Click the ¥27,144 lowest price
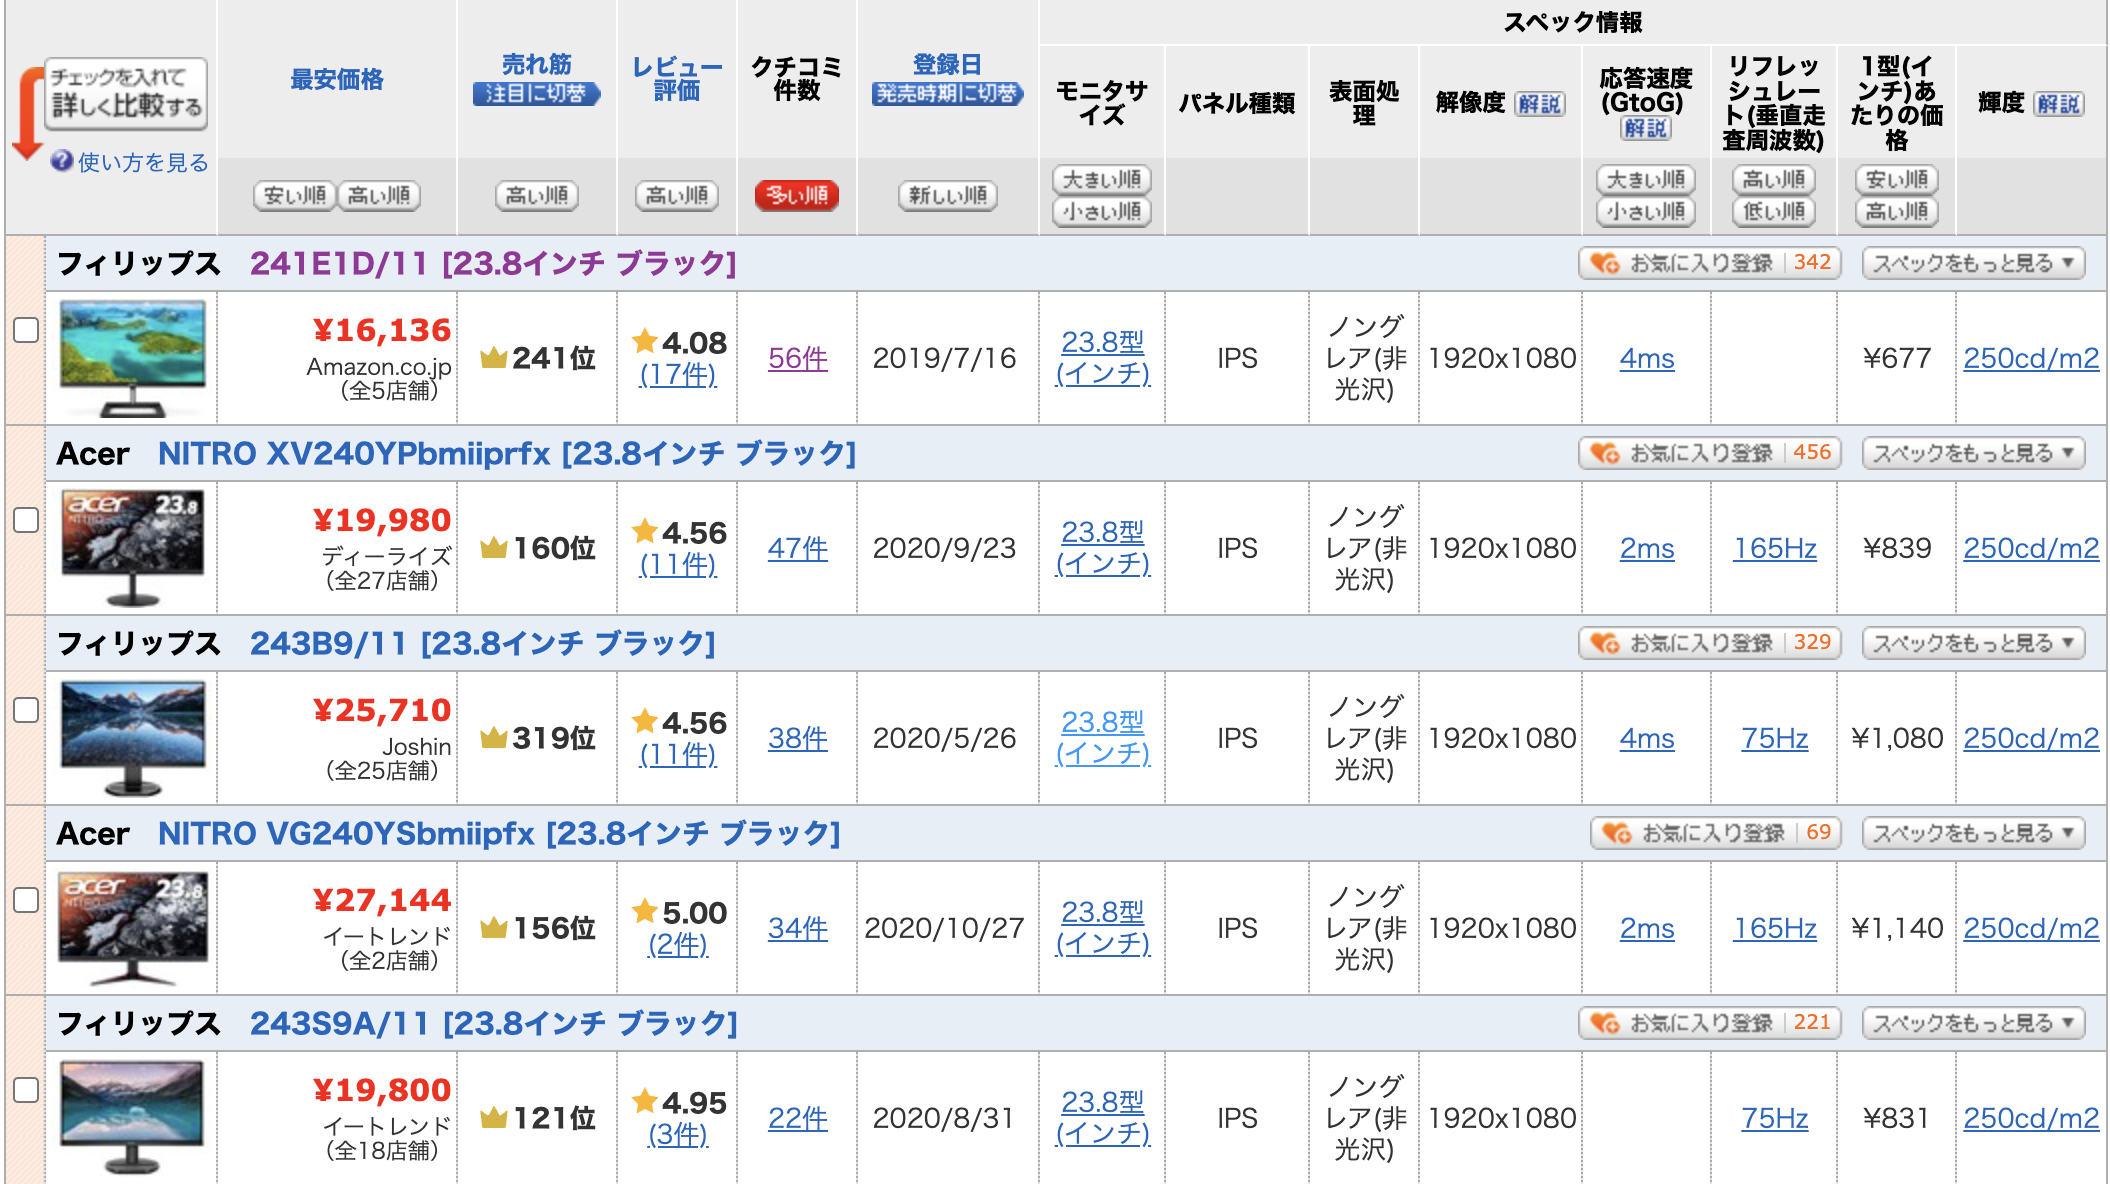 pyautogui.click(x=382, y=900)
